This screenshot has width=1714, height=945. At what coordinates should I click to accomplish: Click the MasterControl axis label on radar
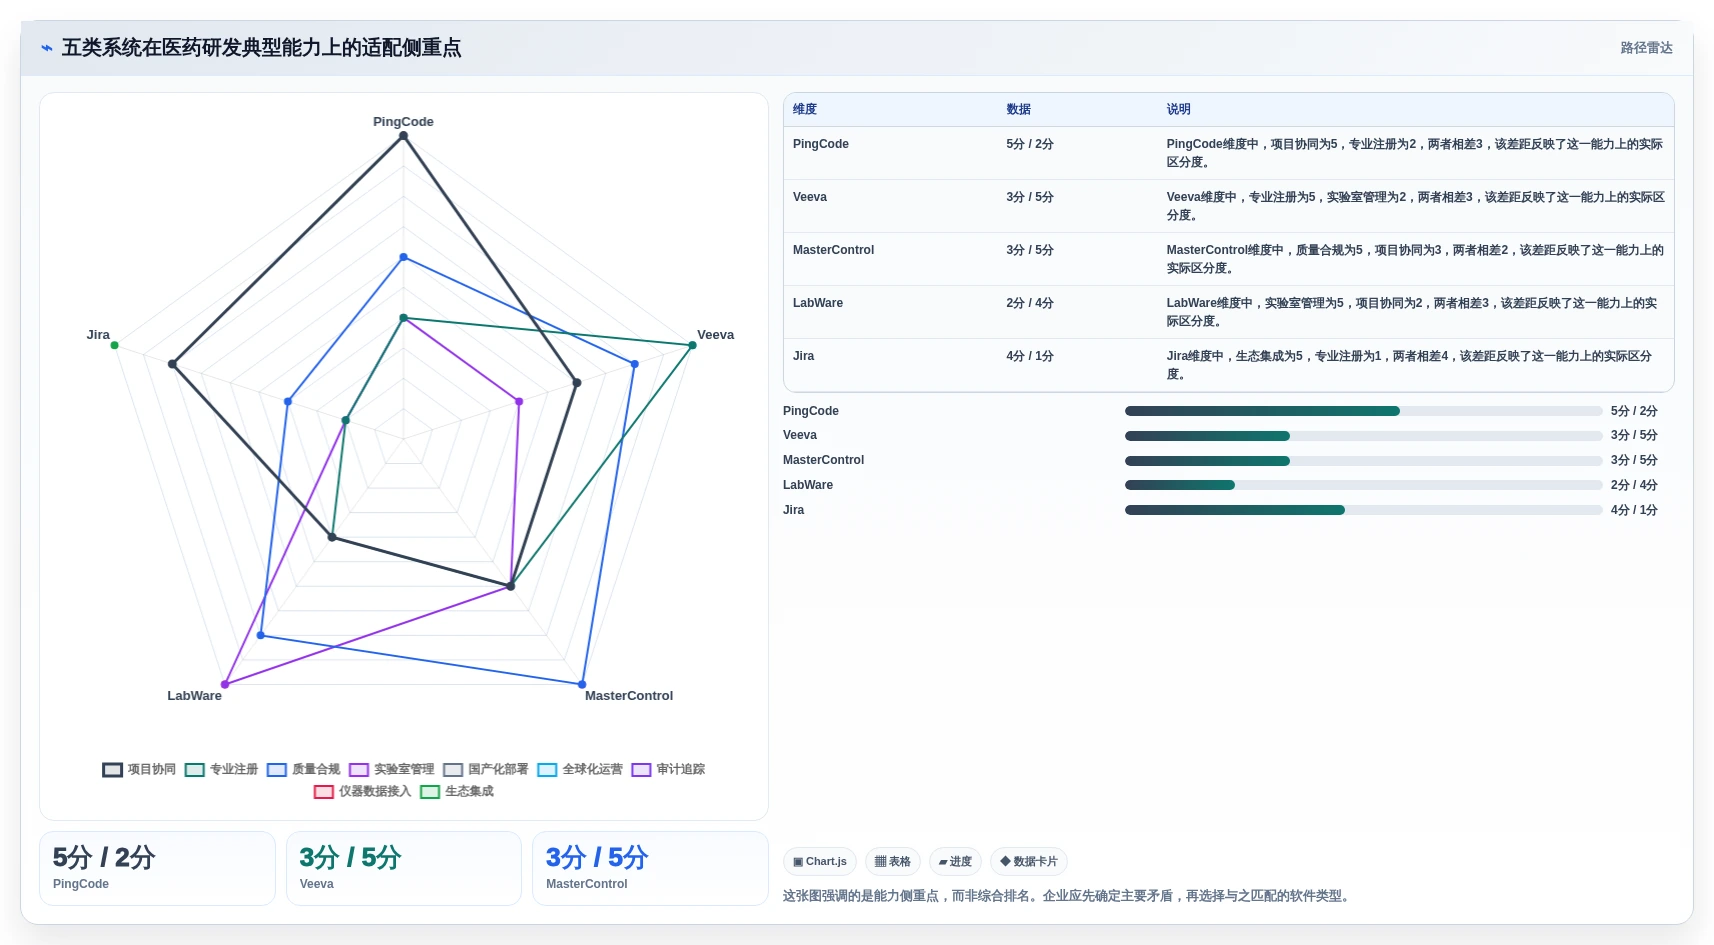click(629, 696)
